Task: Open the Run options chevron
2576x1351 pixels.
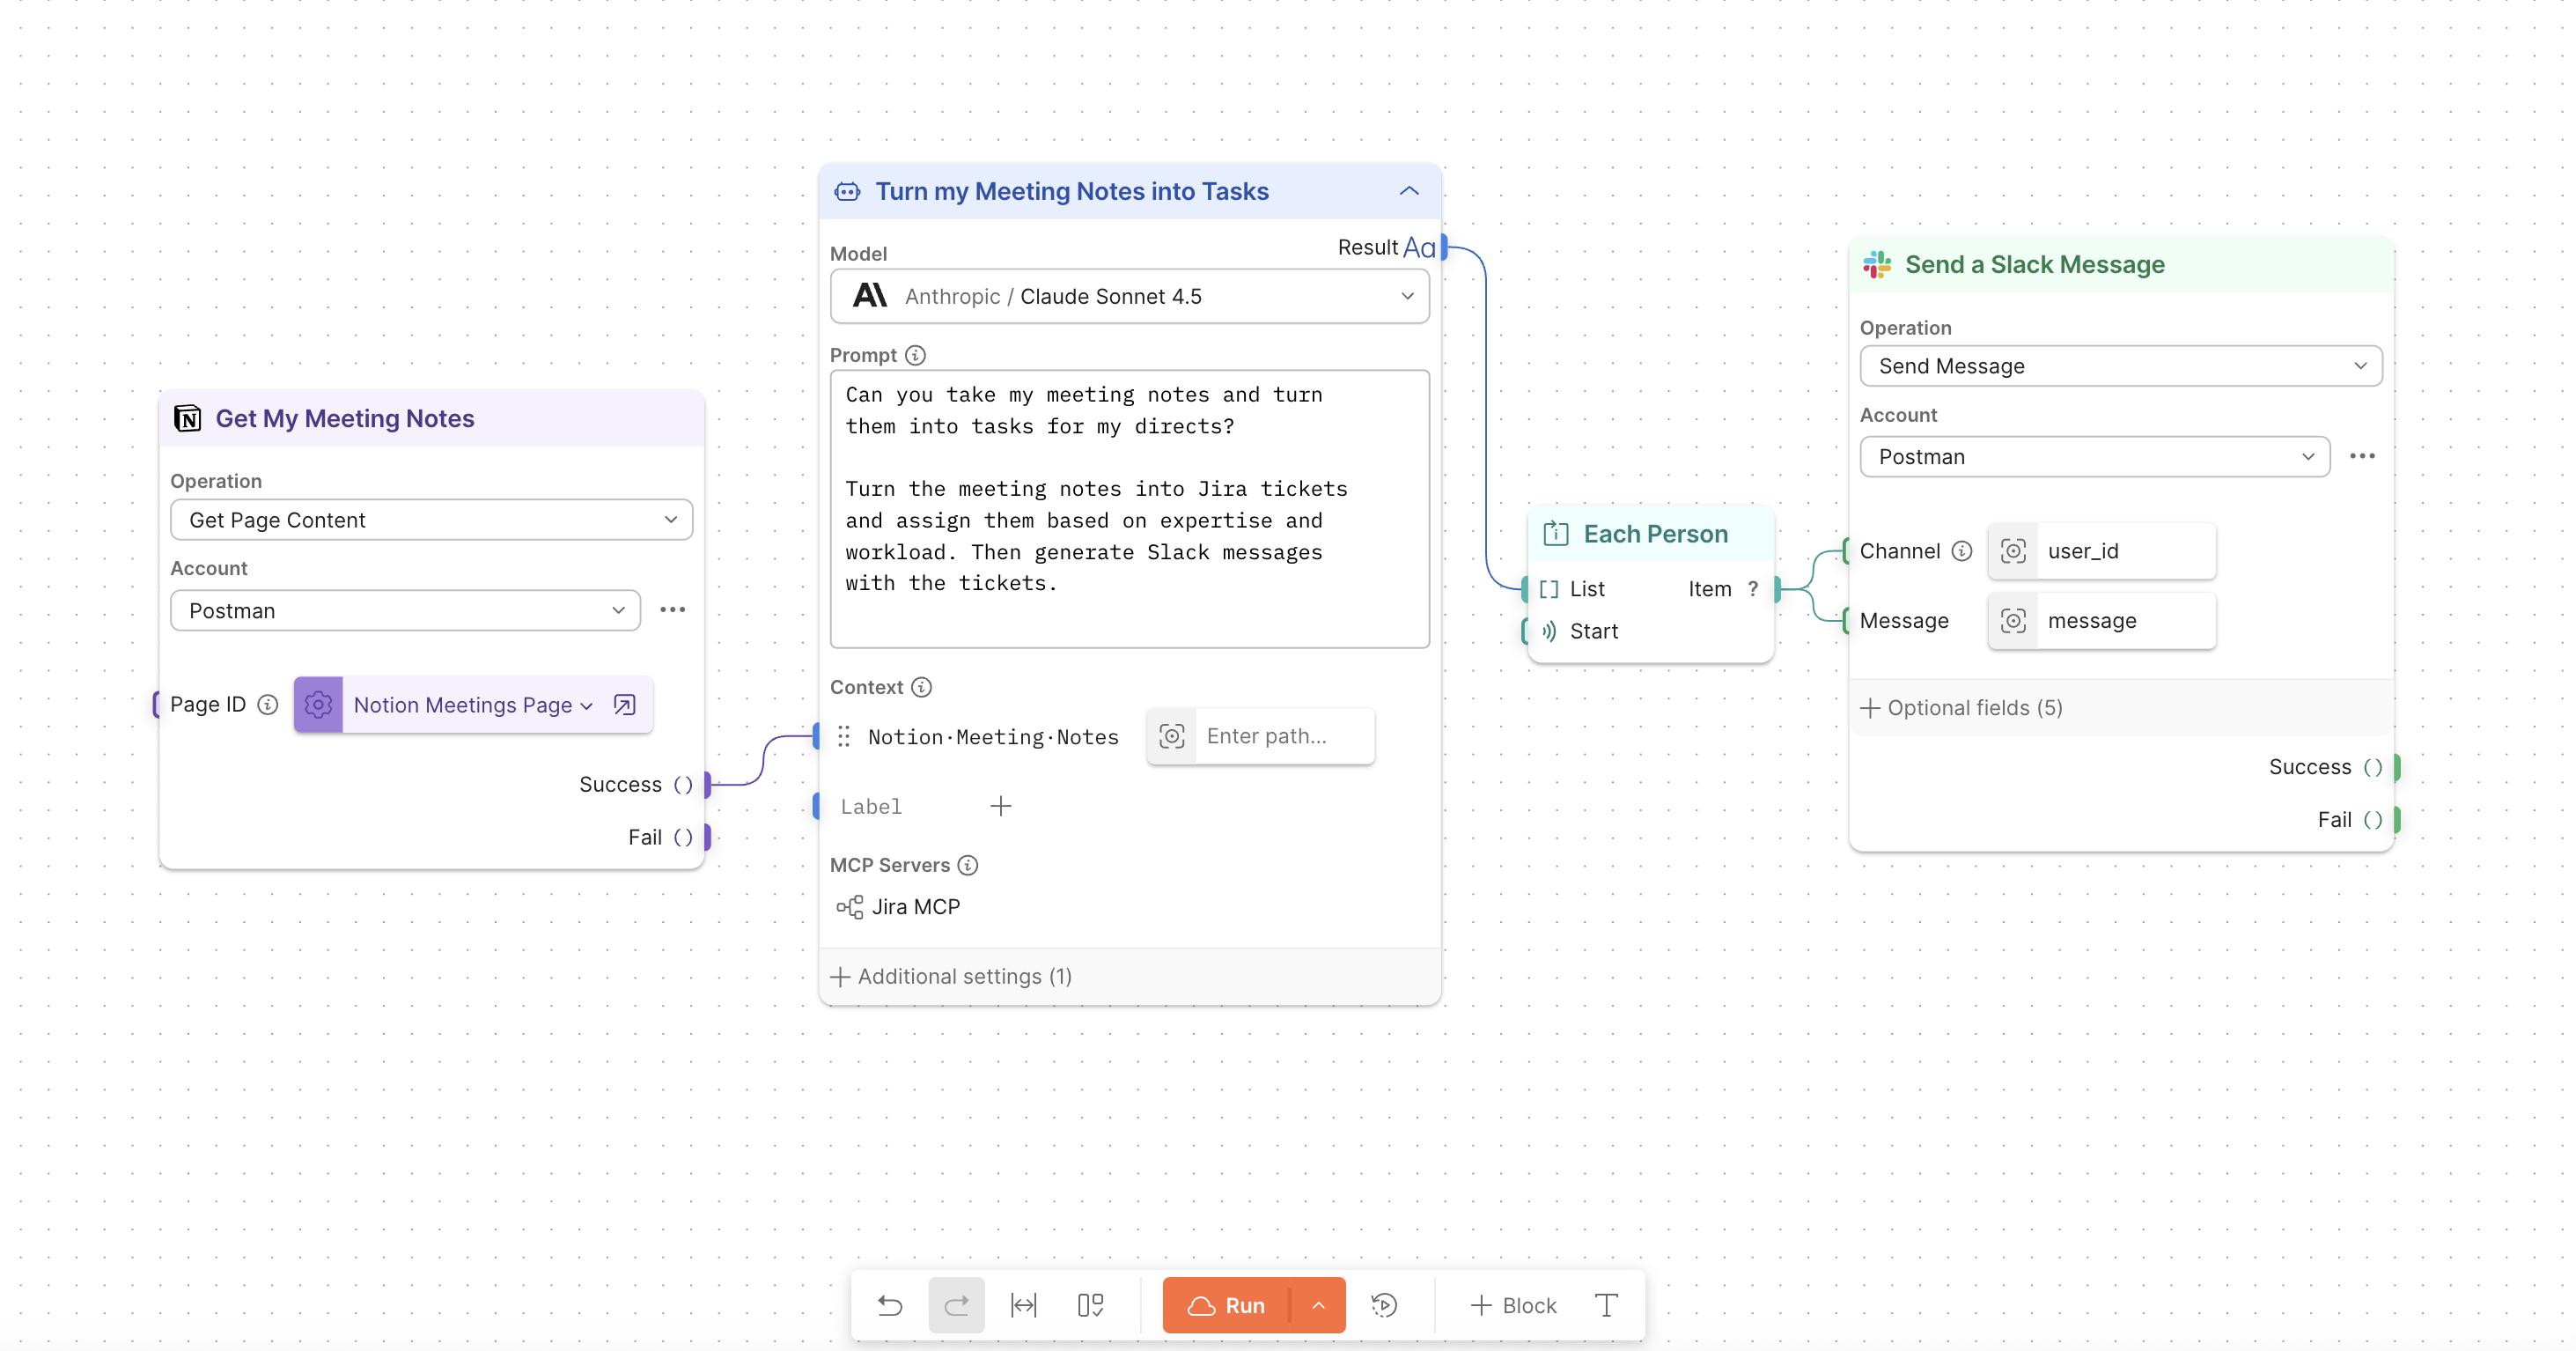Action: click(1318, 1305)
